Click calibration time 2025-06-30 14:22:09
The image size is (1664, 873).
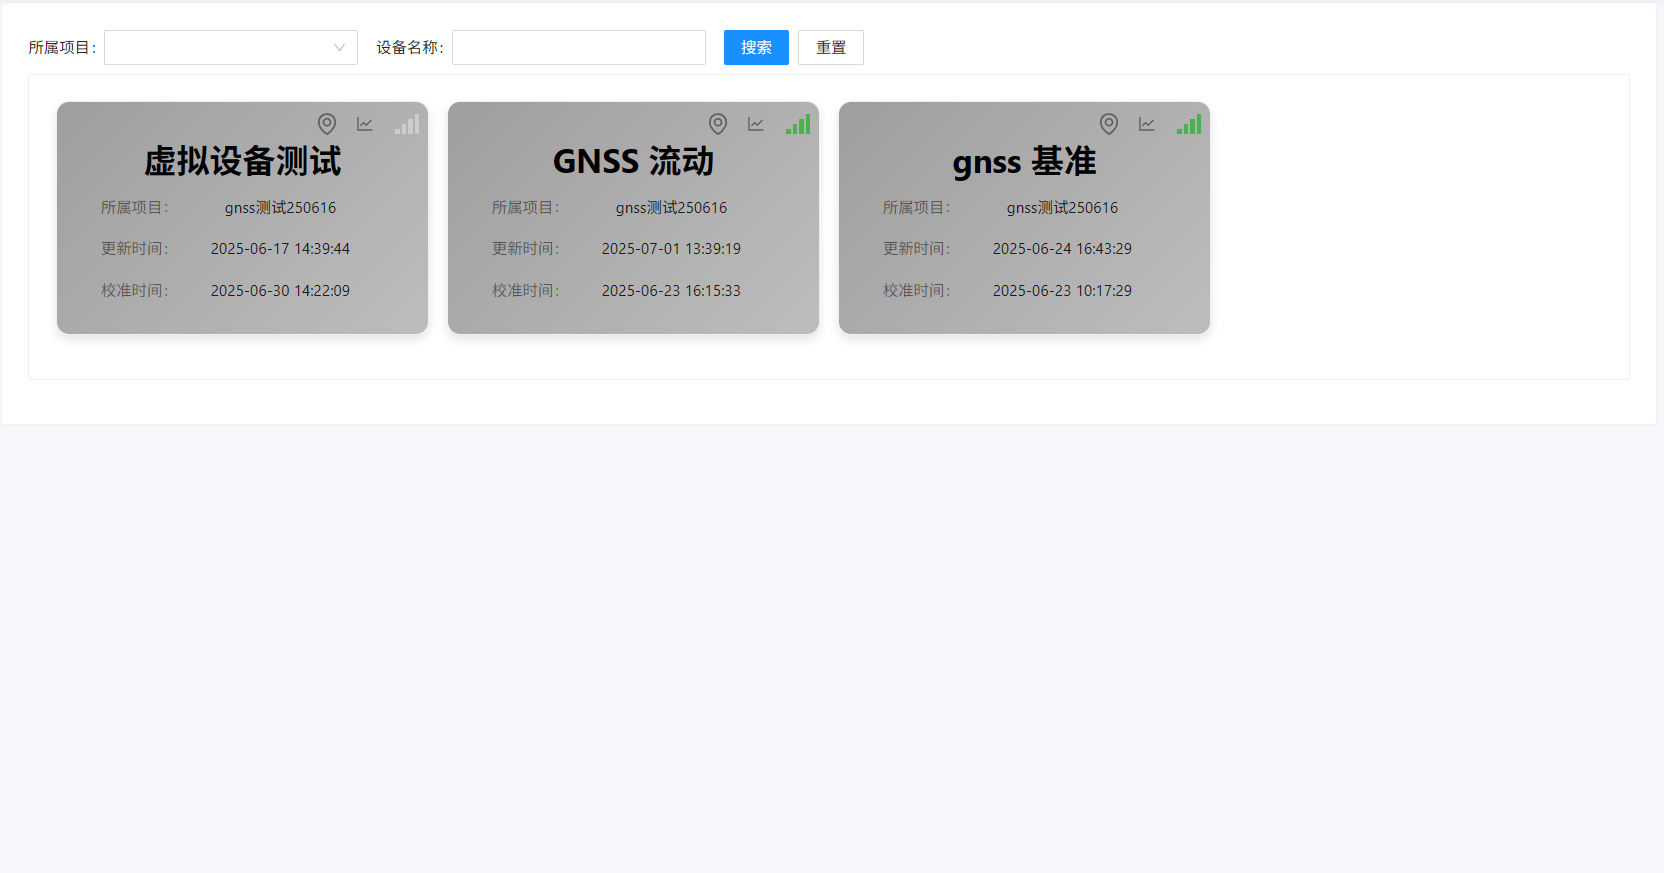point(280,291)
